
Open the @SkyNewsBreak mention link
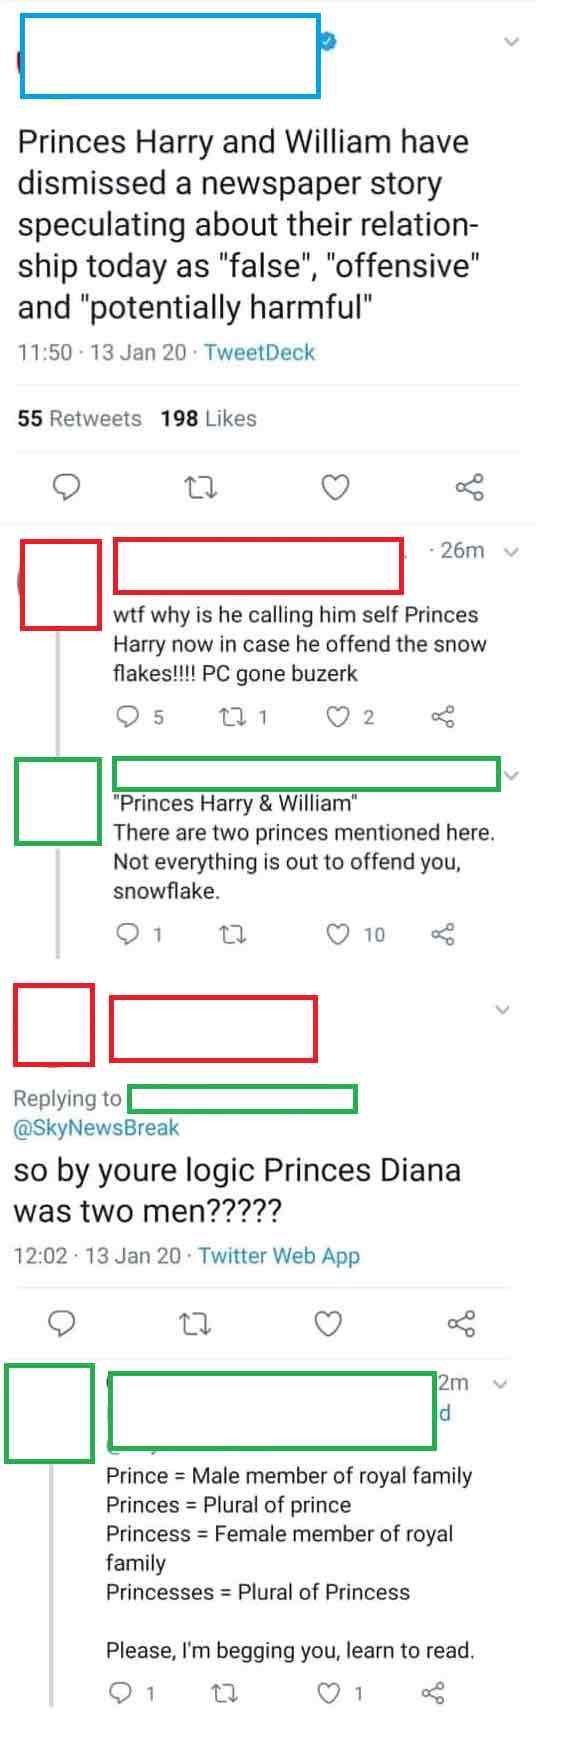[96, 1127]
